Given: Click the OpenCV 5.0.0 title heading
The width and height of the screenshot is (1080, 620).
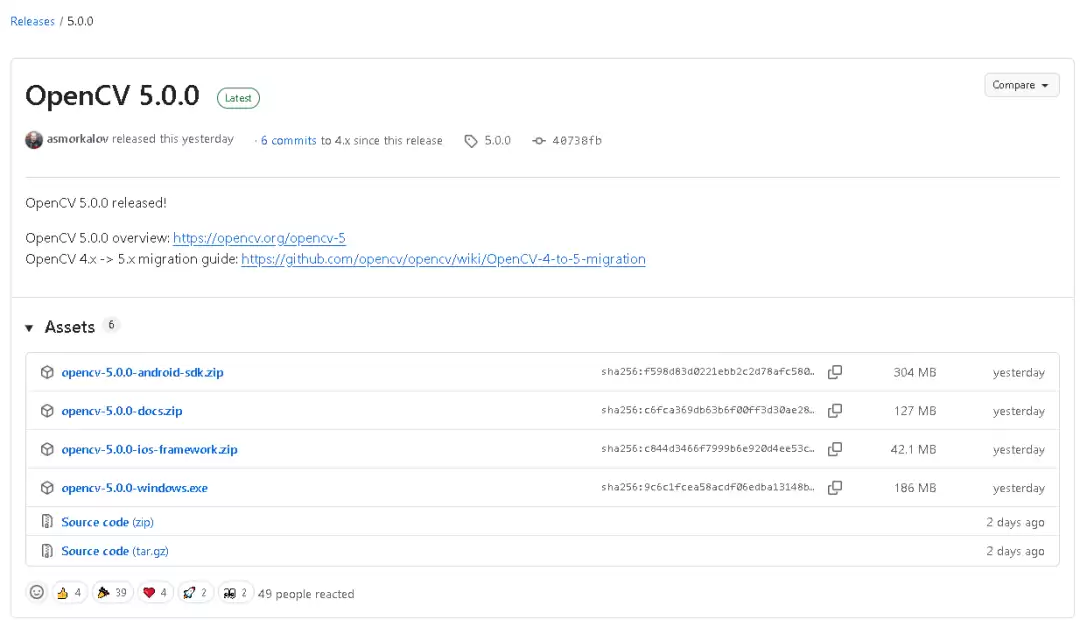Looking at the screenshot, I should click(x=112, y=96).
